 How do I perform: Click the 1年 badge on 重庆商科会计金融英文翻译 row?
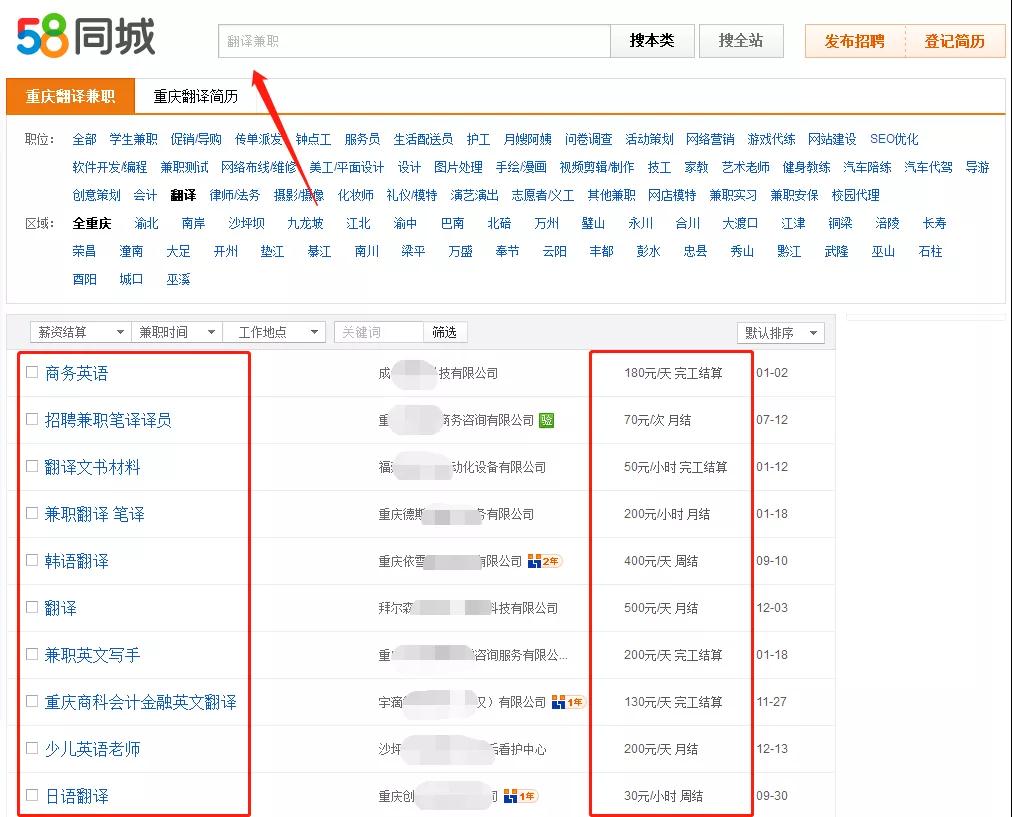pos(567,702)
